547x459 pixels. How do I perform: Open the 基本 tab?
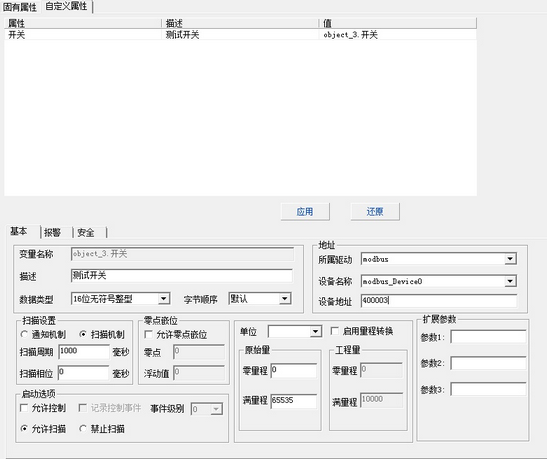point(18,231)
